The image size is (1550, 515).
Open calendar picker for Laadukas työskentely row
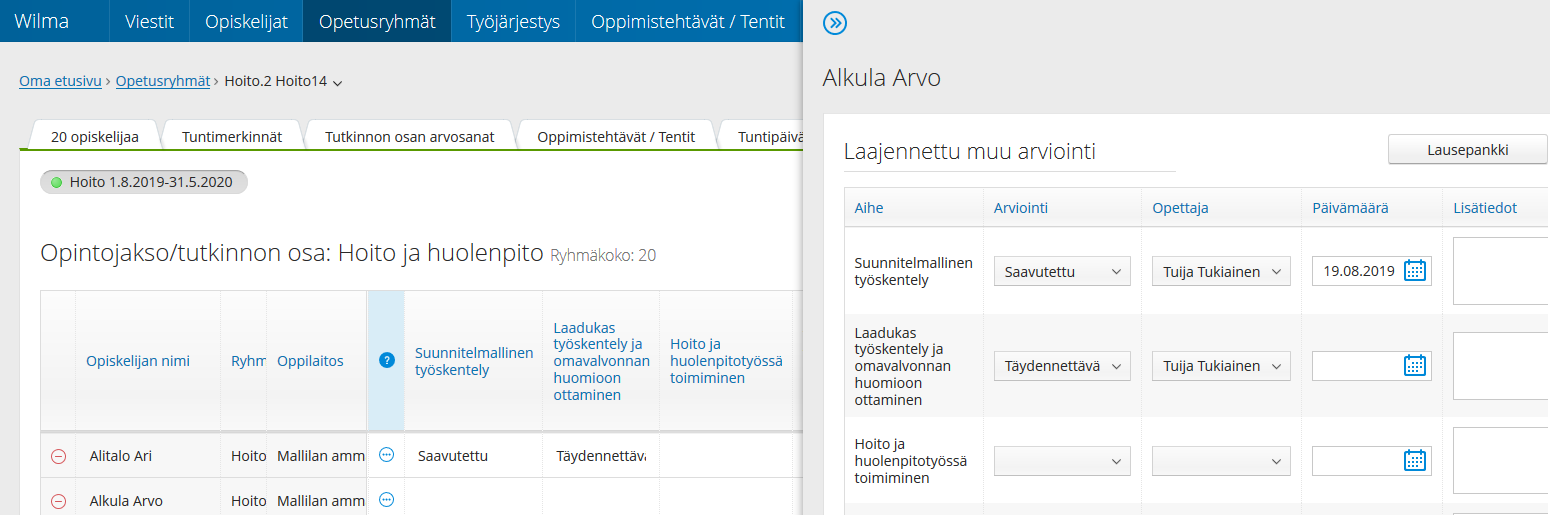[1414, 366]
